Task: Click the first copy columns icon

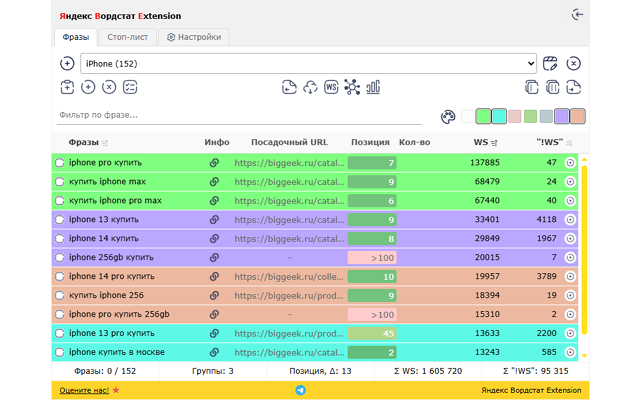Action: [531, 87]
